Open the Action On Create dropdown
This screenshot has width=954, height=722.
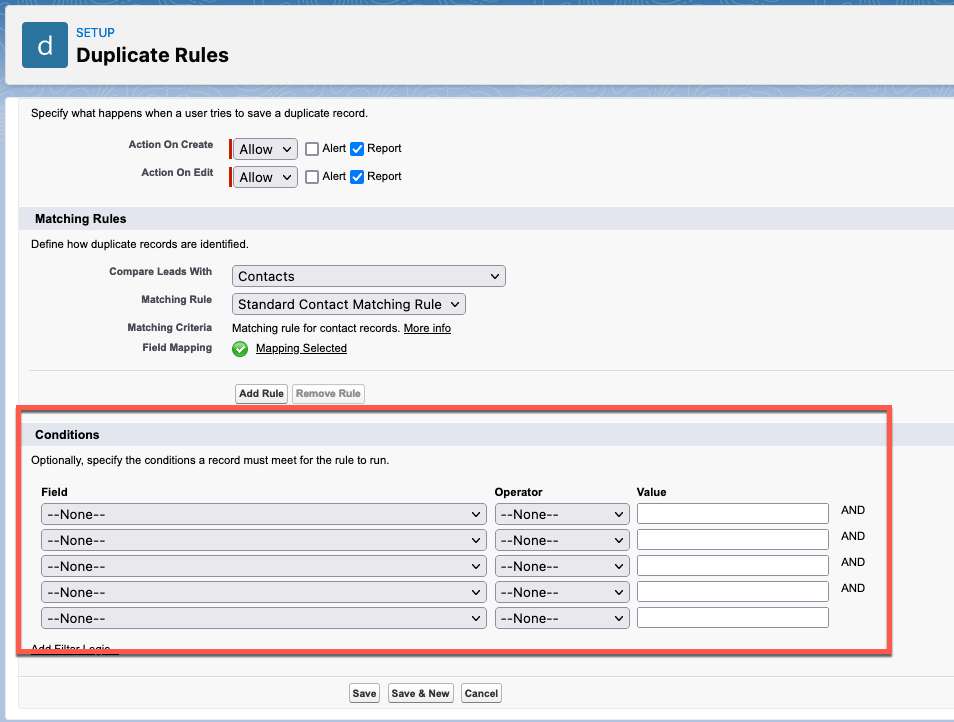pyautogui.click(x=265, y=149)
